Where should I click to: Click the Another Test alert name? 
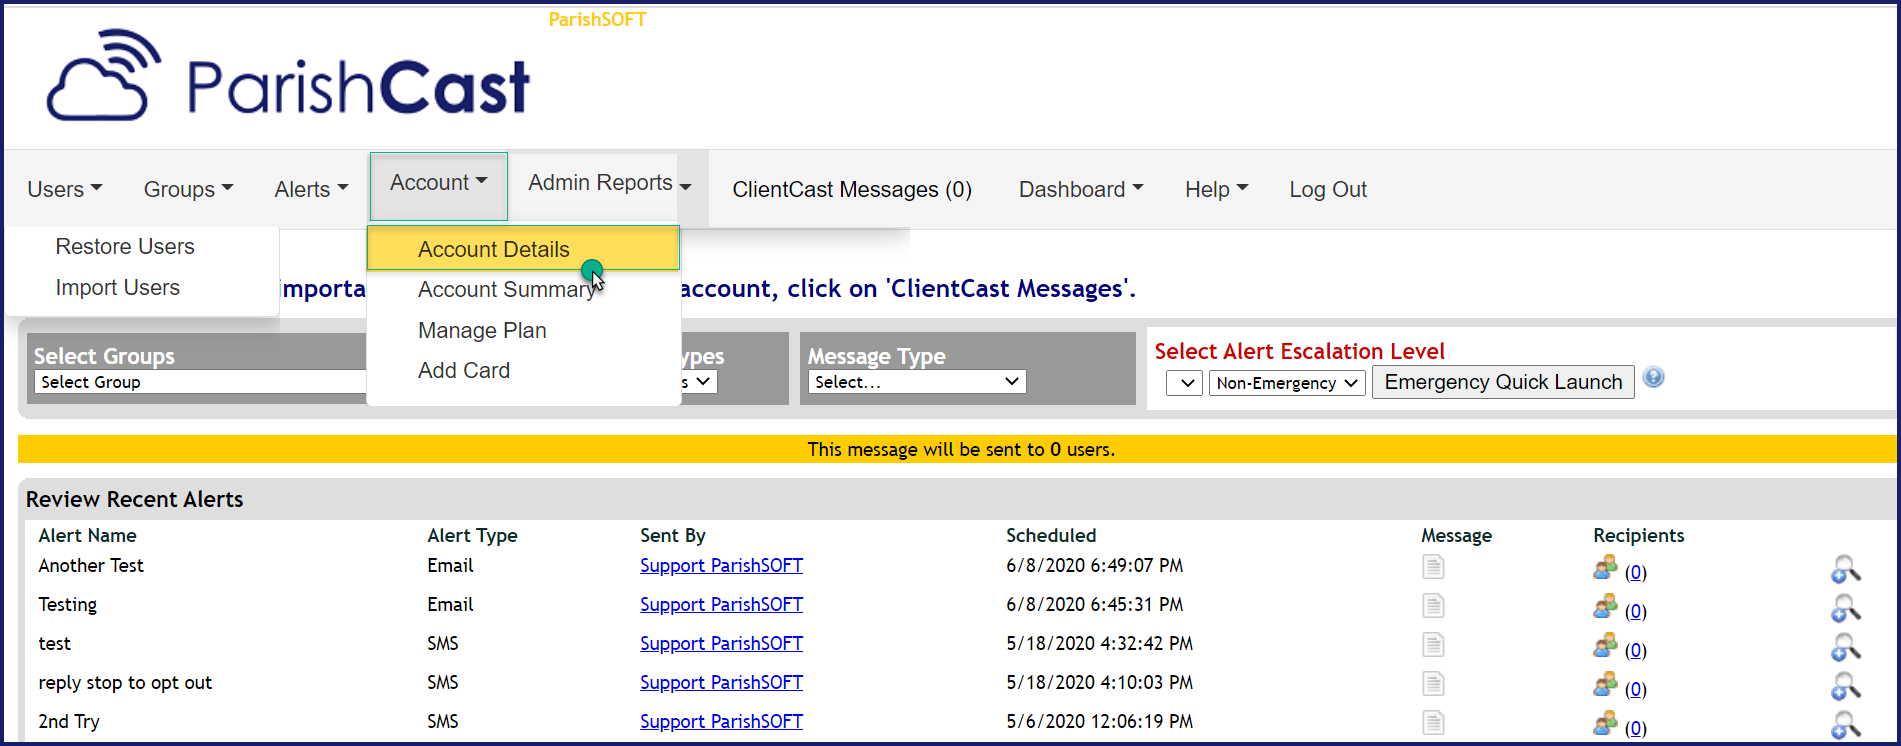91,565
